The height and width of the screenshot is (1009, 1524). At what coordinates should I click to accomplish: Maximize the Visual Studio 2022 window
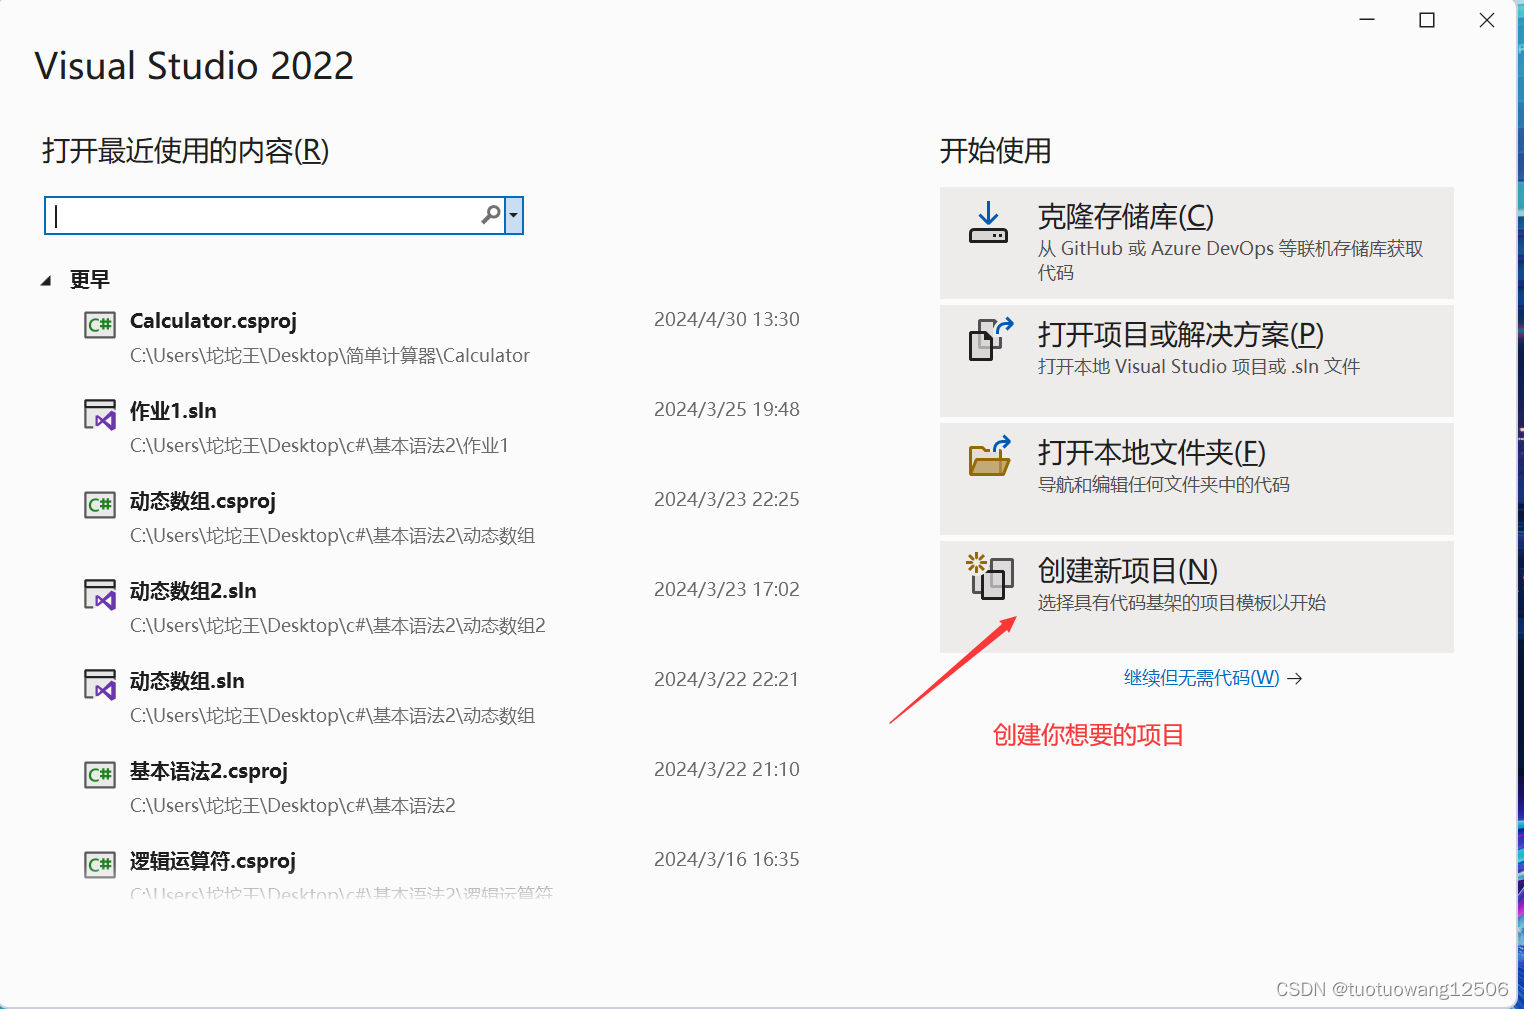tap(1427, 20)
